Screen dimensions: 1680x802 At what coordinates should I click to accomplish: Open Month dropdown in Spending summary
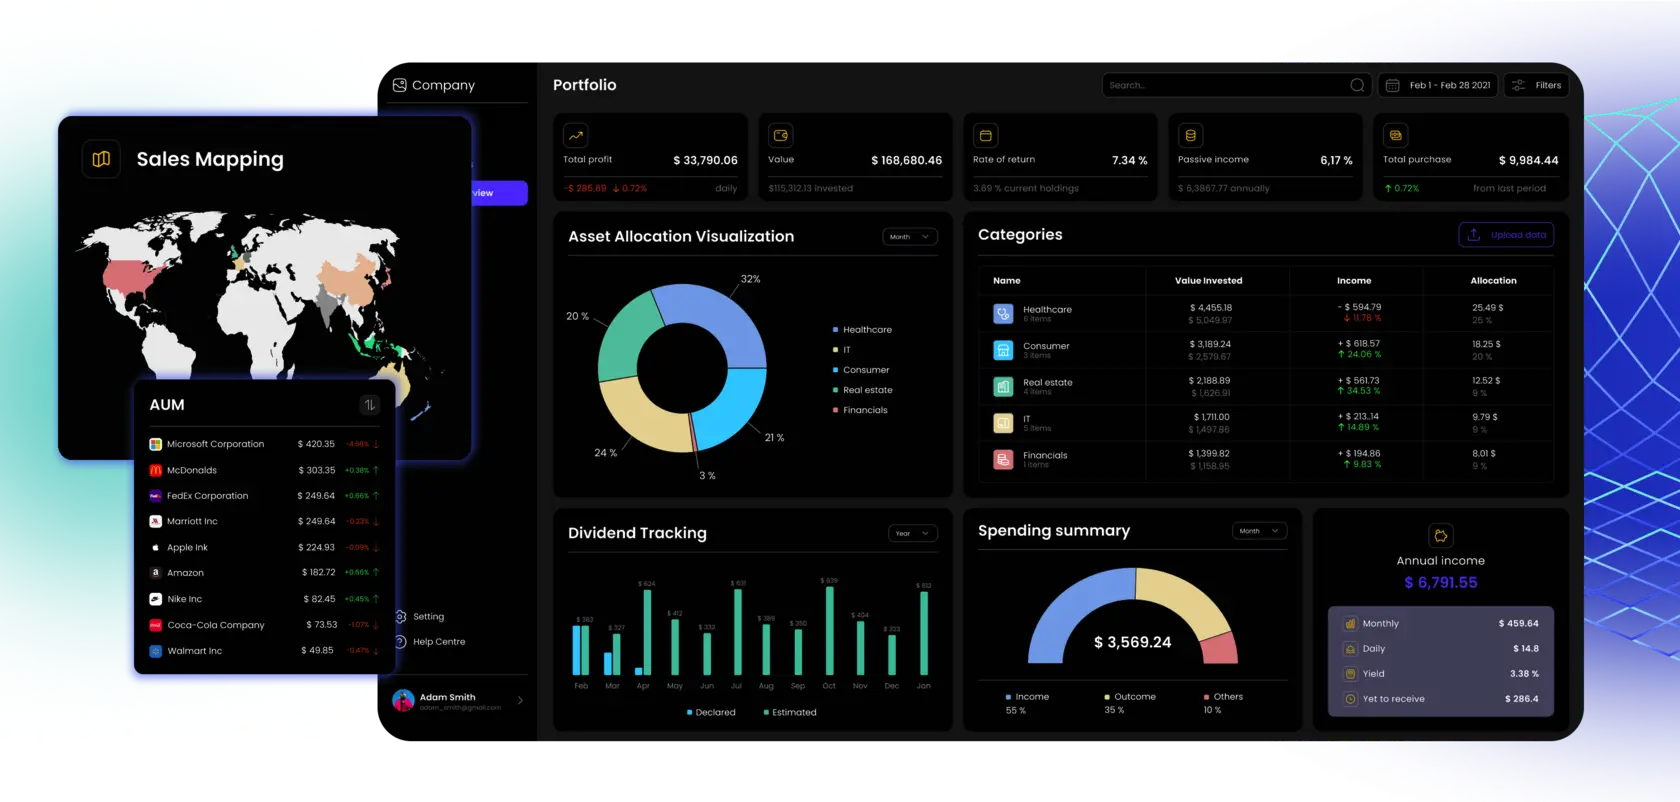click(1258, 531)
